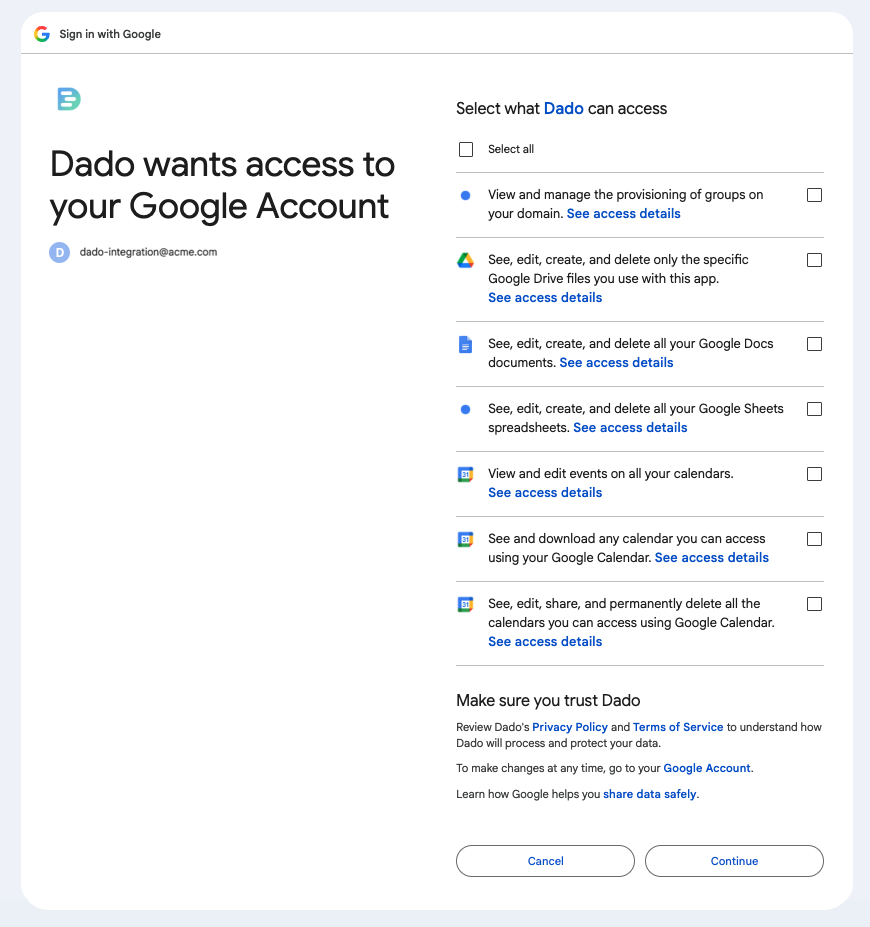Check the Google Docs documents permission checkbox
Viewport: 870px width, 927px height.
(x=814, y=344)
